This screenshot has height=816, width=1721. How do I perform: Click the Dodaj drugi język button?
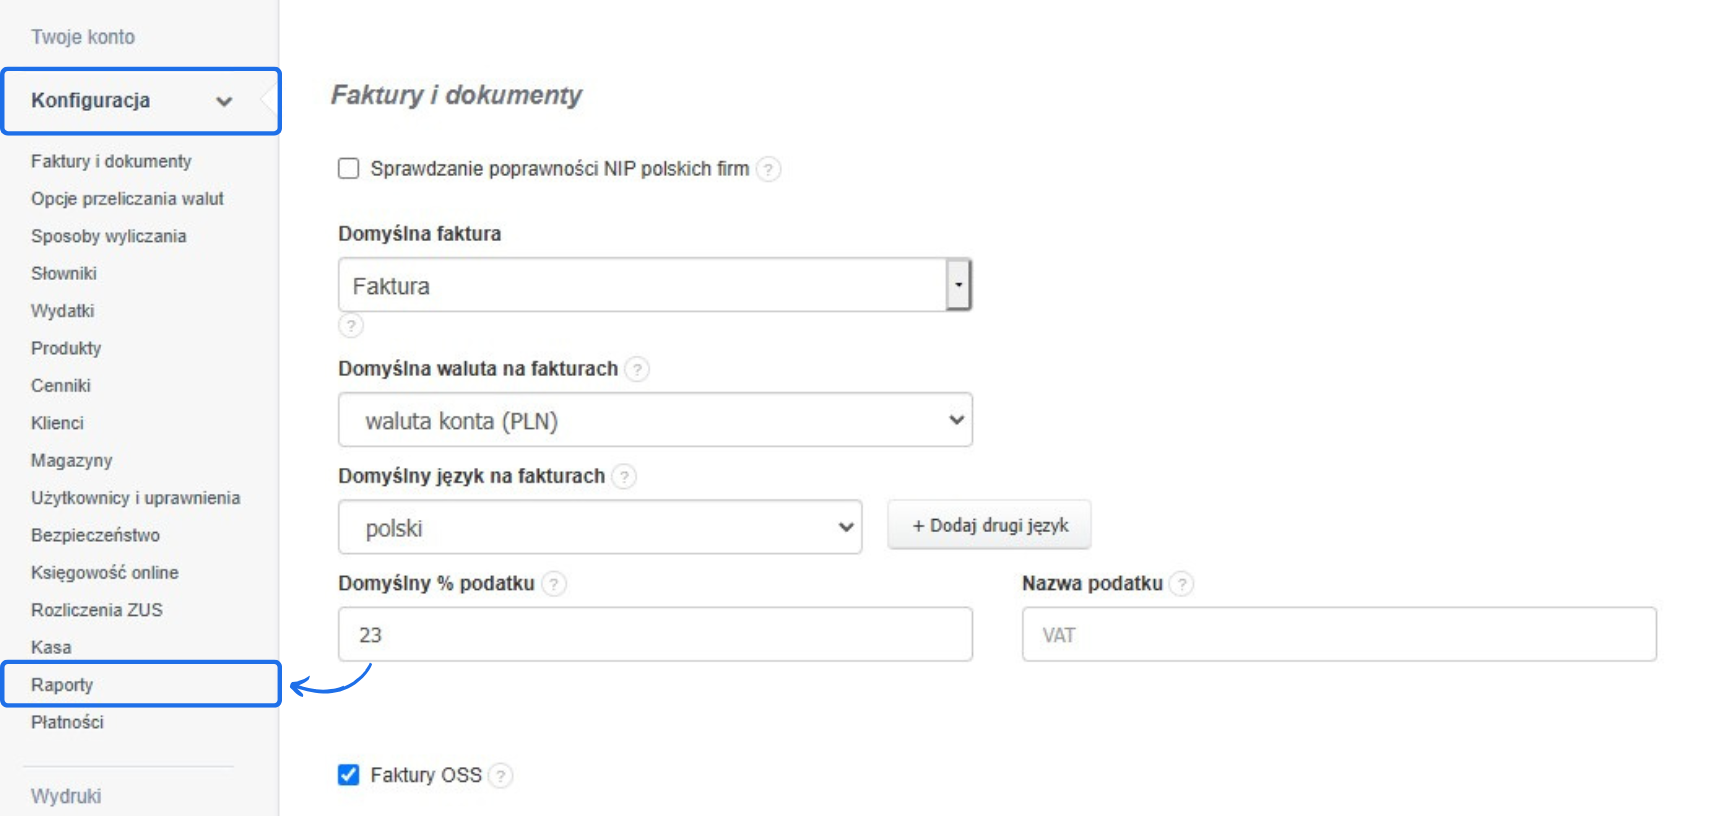[989, 526]
